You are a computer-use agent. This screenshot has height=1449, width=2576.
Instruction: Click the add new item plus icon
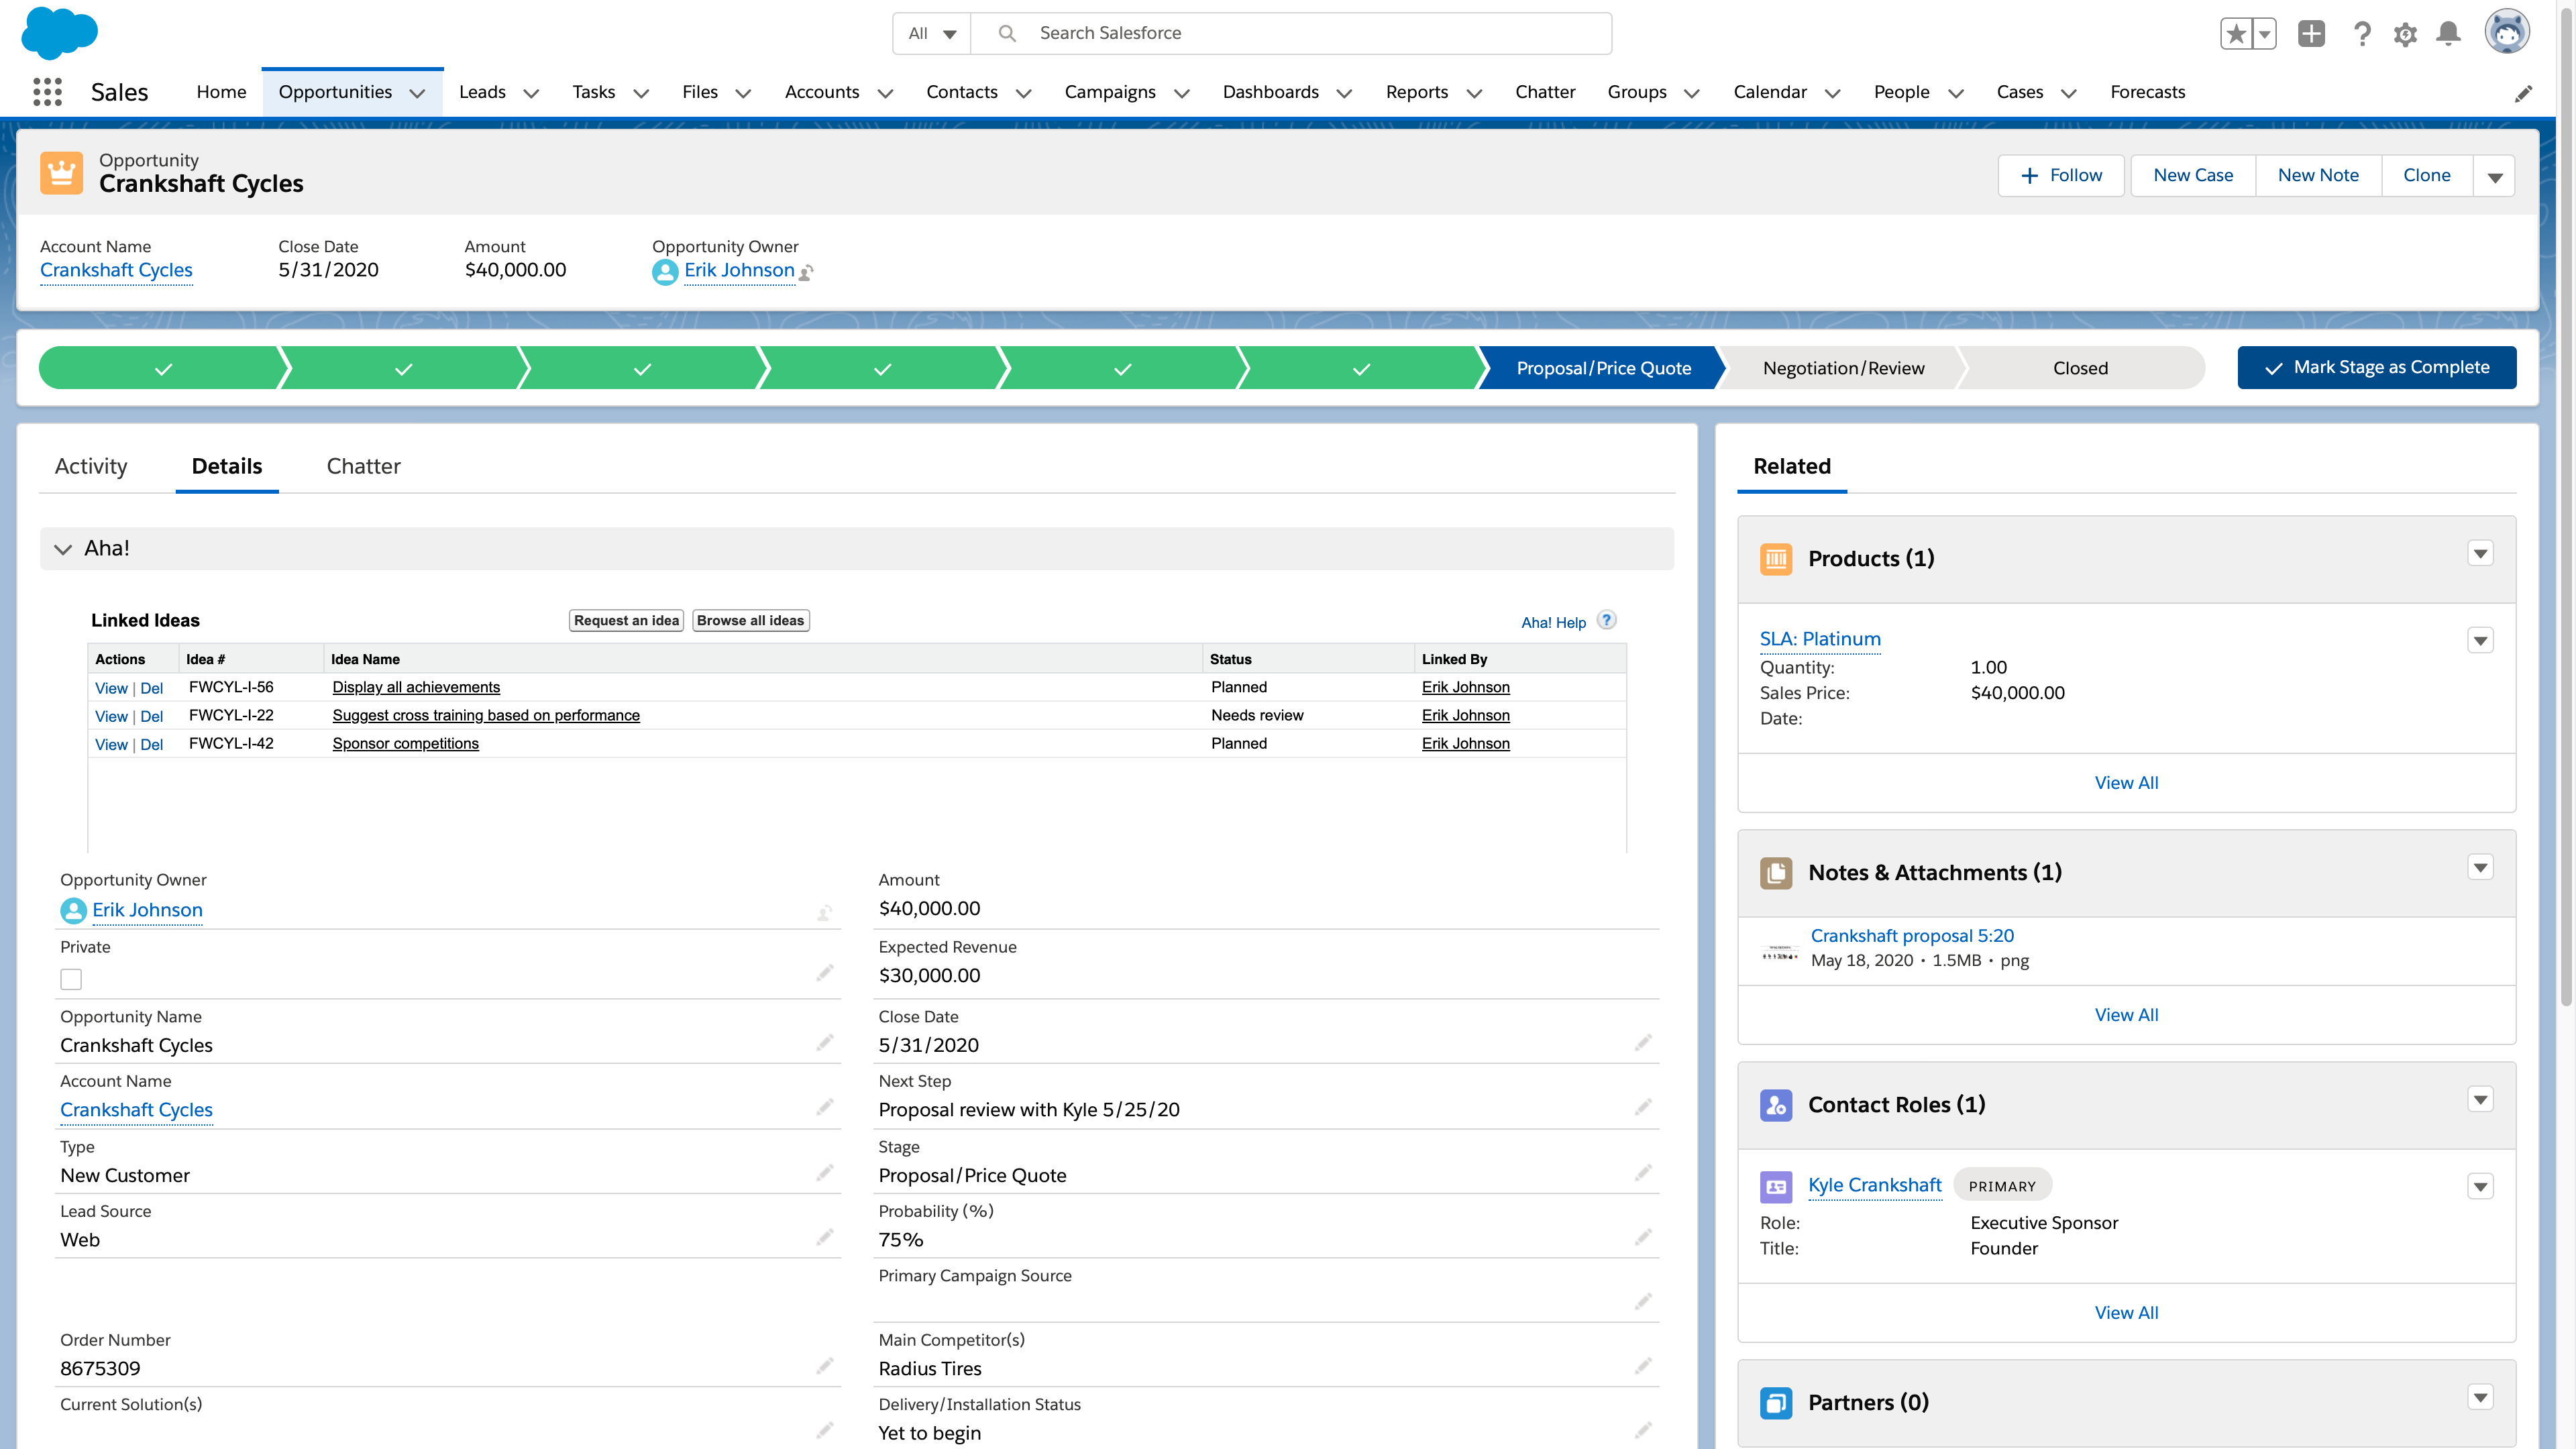pyautogui.click(x=2312, y=32)
